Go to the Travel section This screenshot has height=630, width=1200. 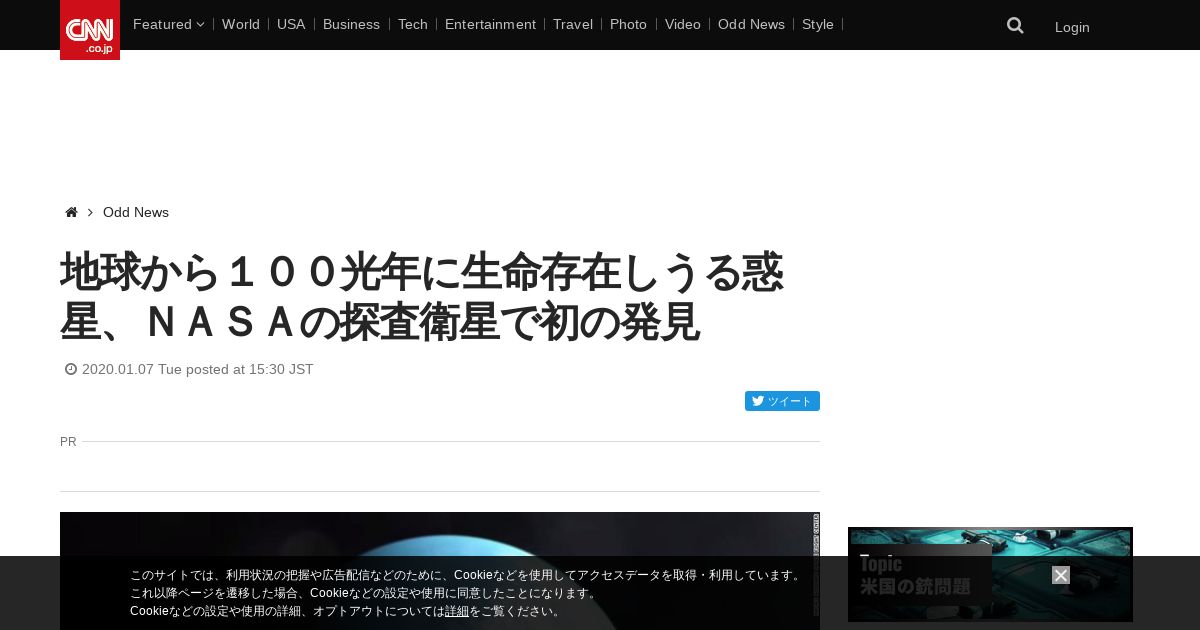573,24
